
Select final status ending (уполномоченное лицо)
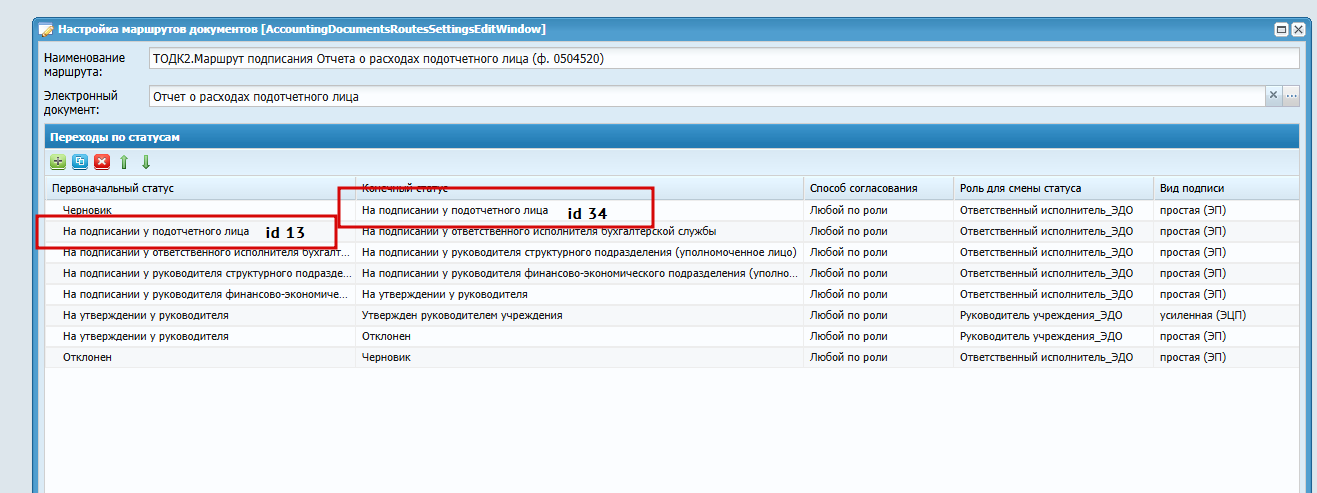pyautogui.click(x=579, y=252)
